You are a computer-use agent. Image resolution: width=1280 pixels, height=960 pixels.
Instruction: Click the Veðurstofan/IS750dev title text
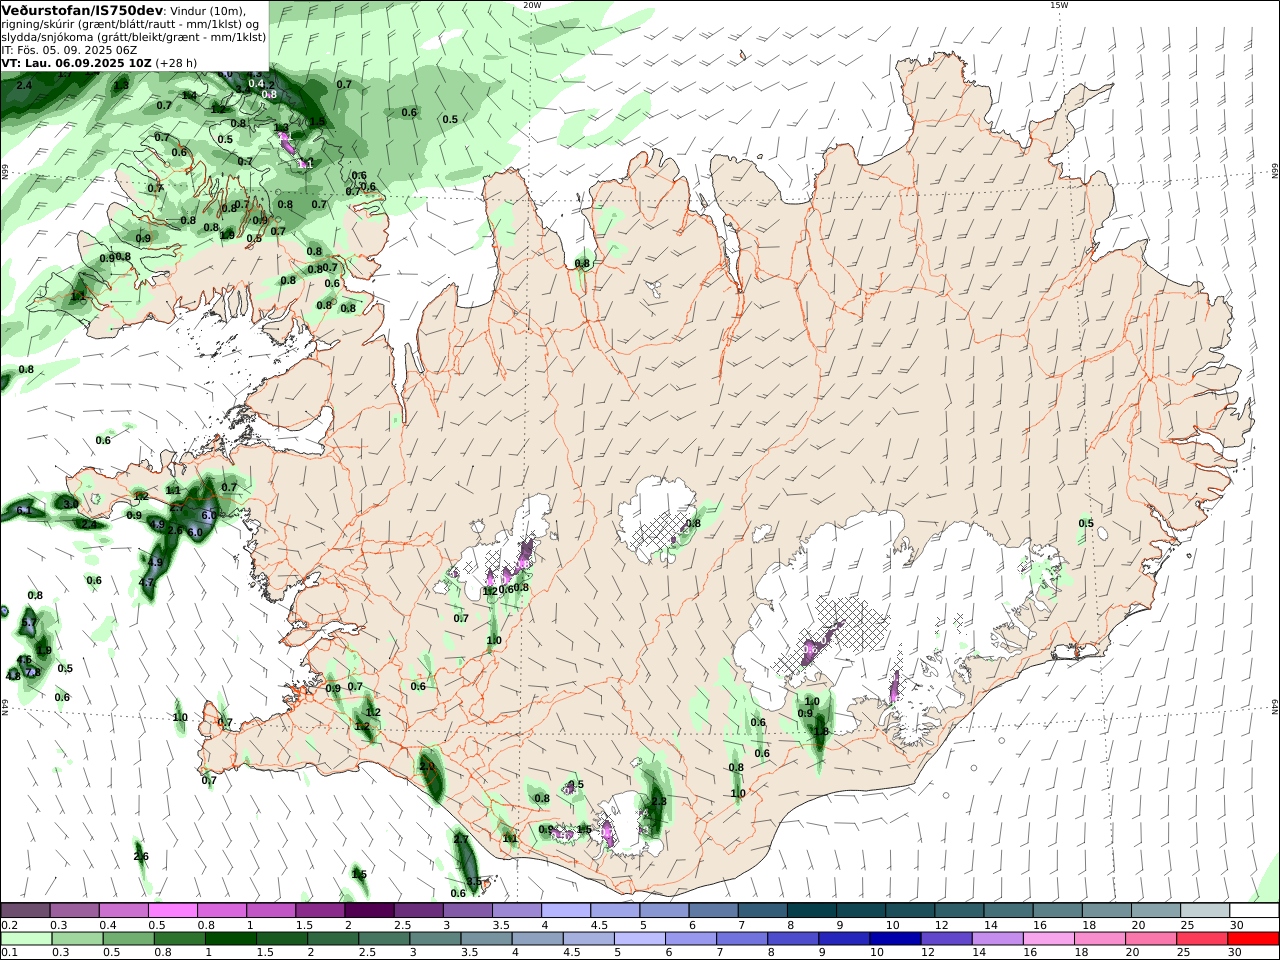pos(80,10)
